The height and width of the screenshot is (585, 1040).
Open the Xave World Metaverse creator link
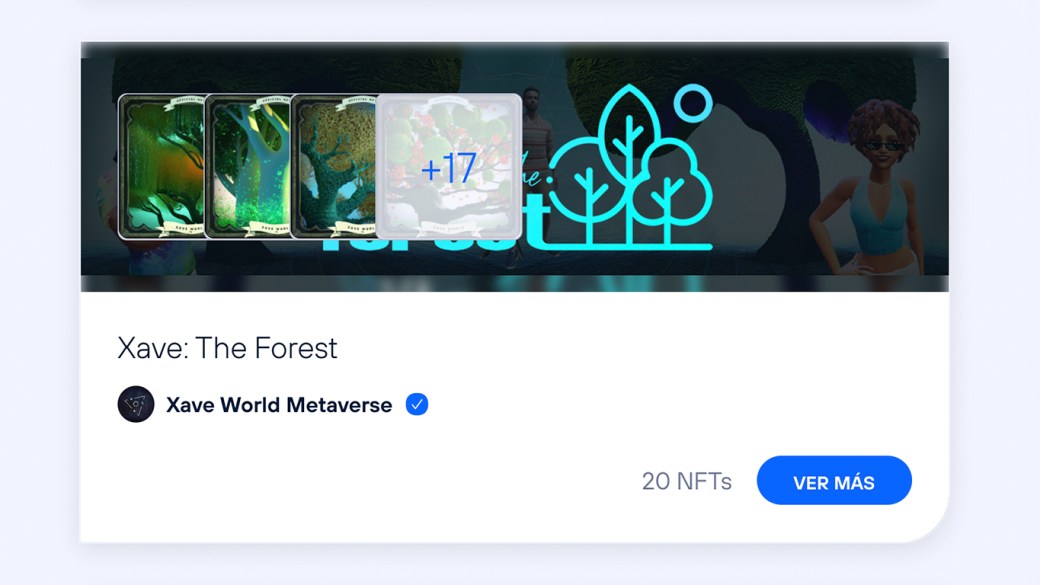[x=279, y=405]
